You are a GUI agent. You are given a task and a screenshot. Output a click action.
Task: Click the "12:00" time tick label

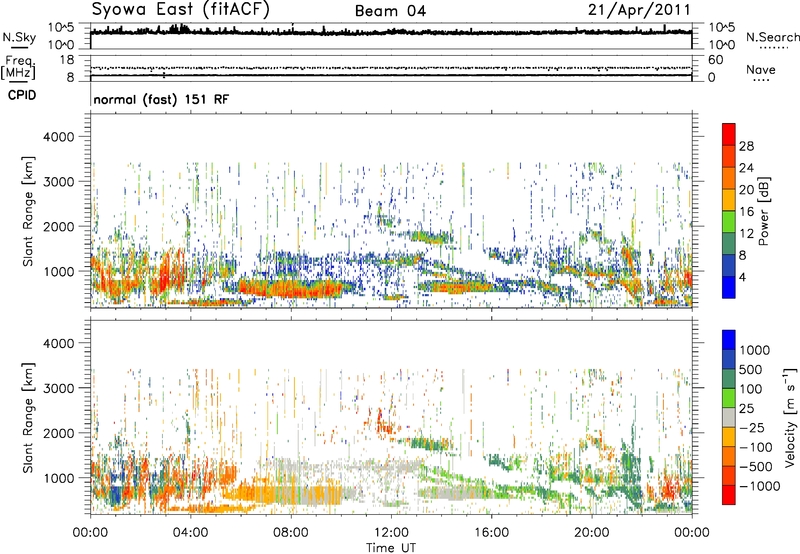coord(391,533)
